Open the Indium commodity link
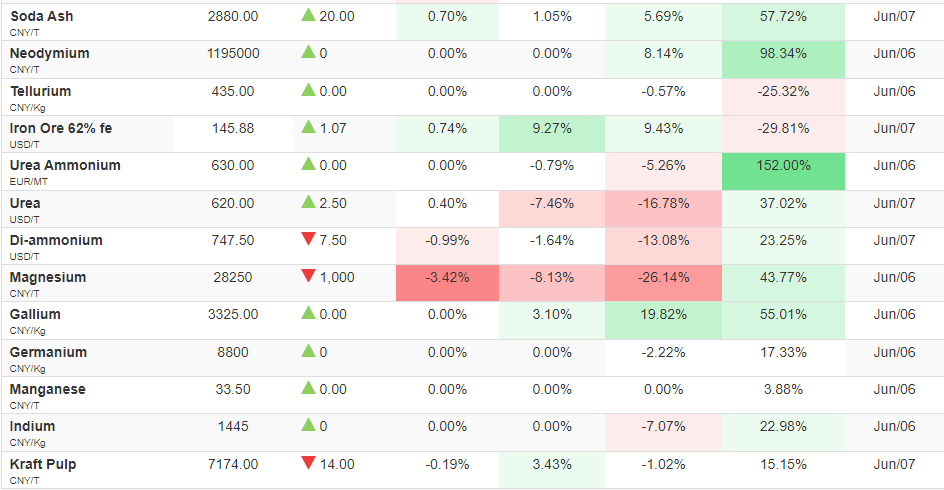This screenshot has height=490, width=944. point(33,426)
